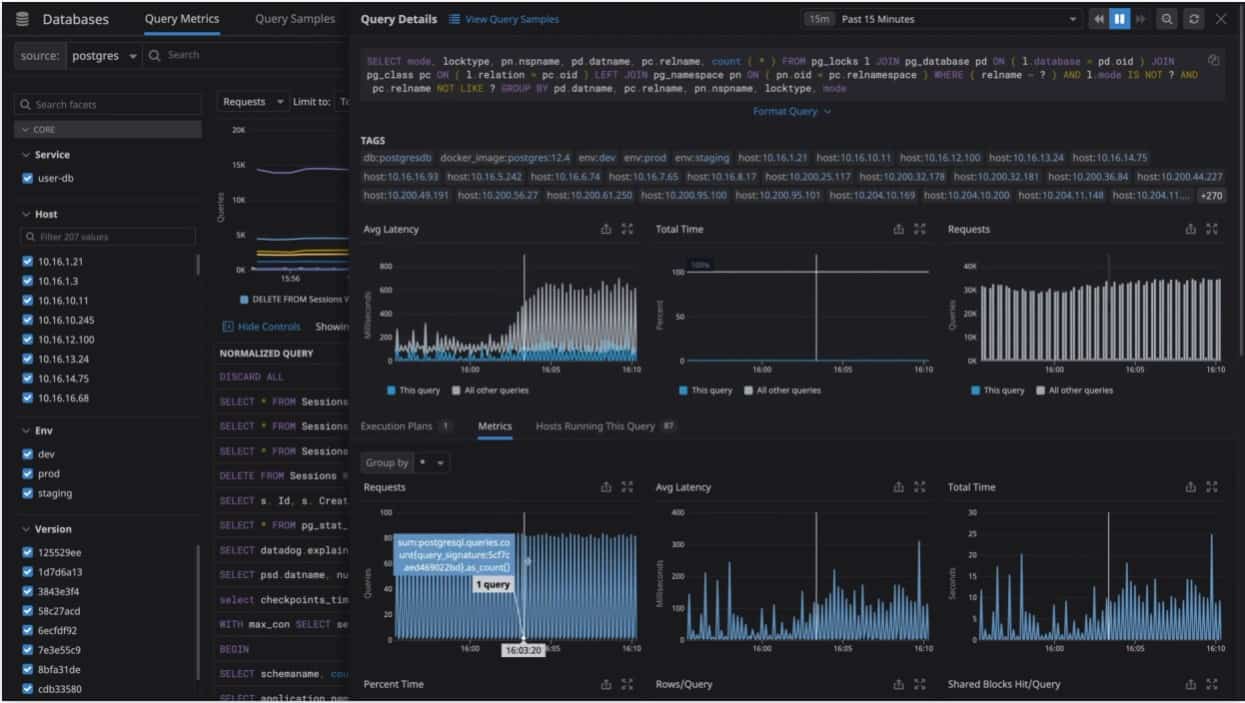This screenshot has width=1245, height=703.
Task: Uncheck the staging environment checkbox
Action: pos(28,493)
